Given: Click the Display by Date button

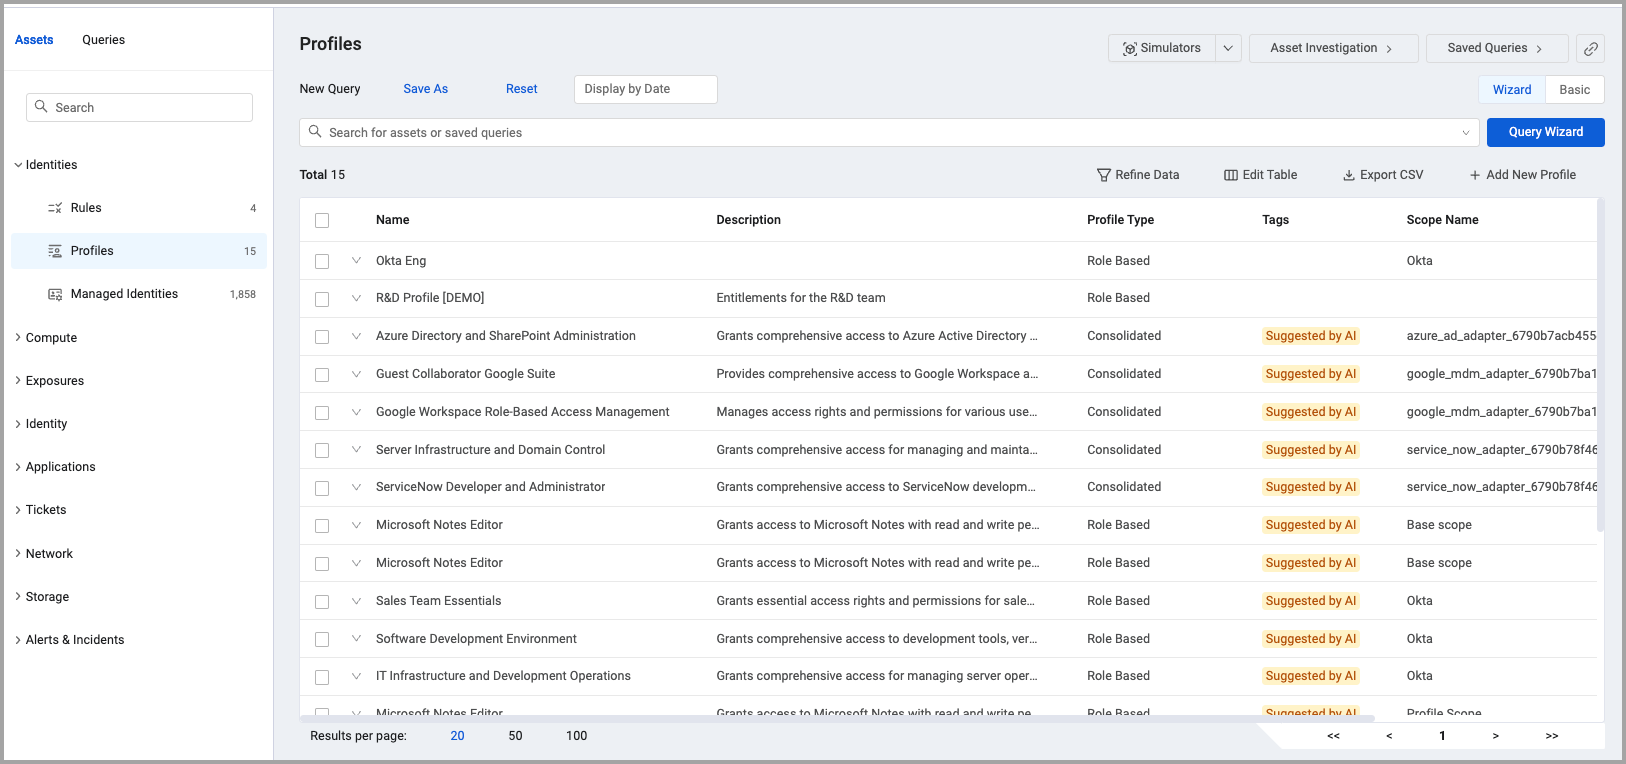Looking at the screenshot, I should 645,89.
